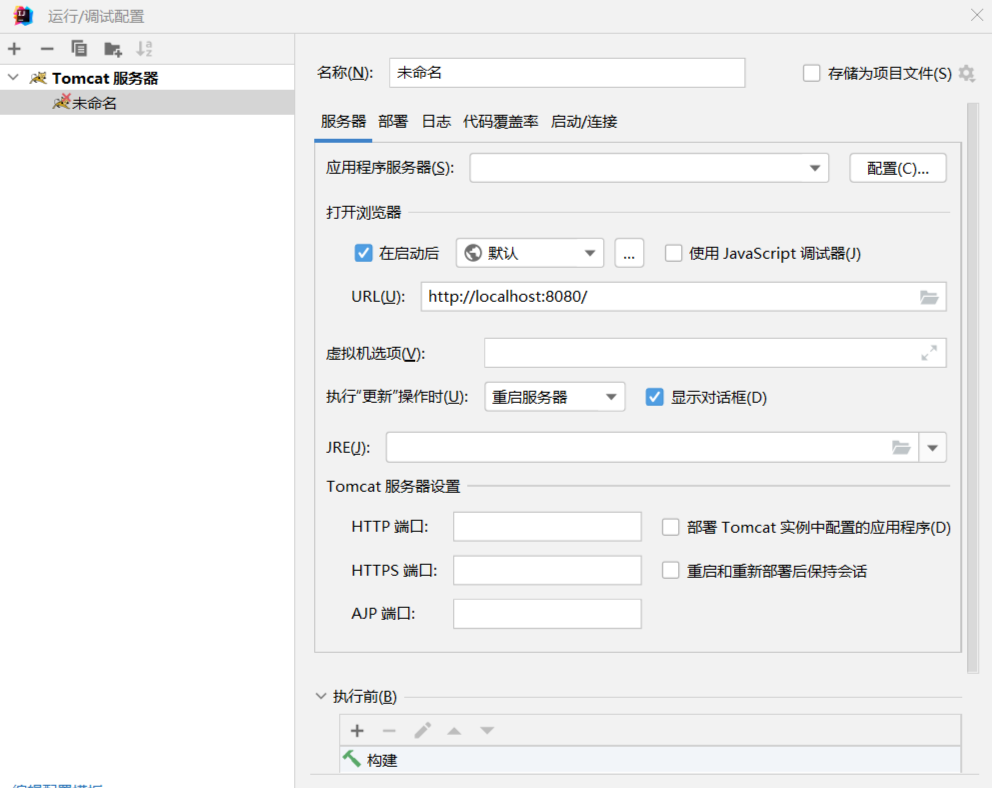Move before-launch task up
Screen dimensions: 992x788
(x=454, y=731)
